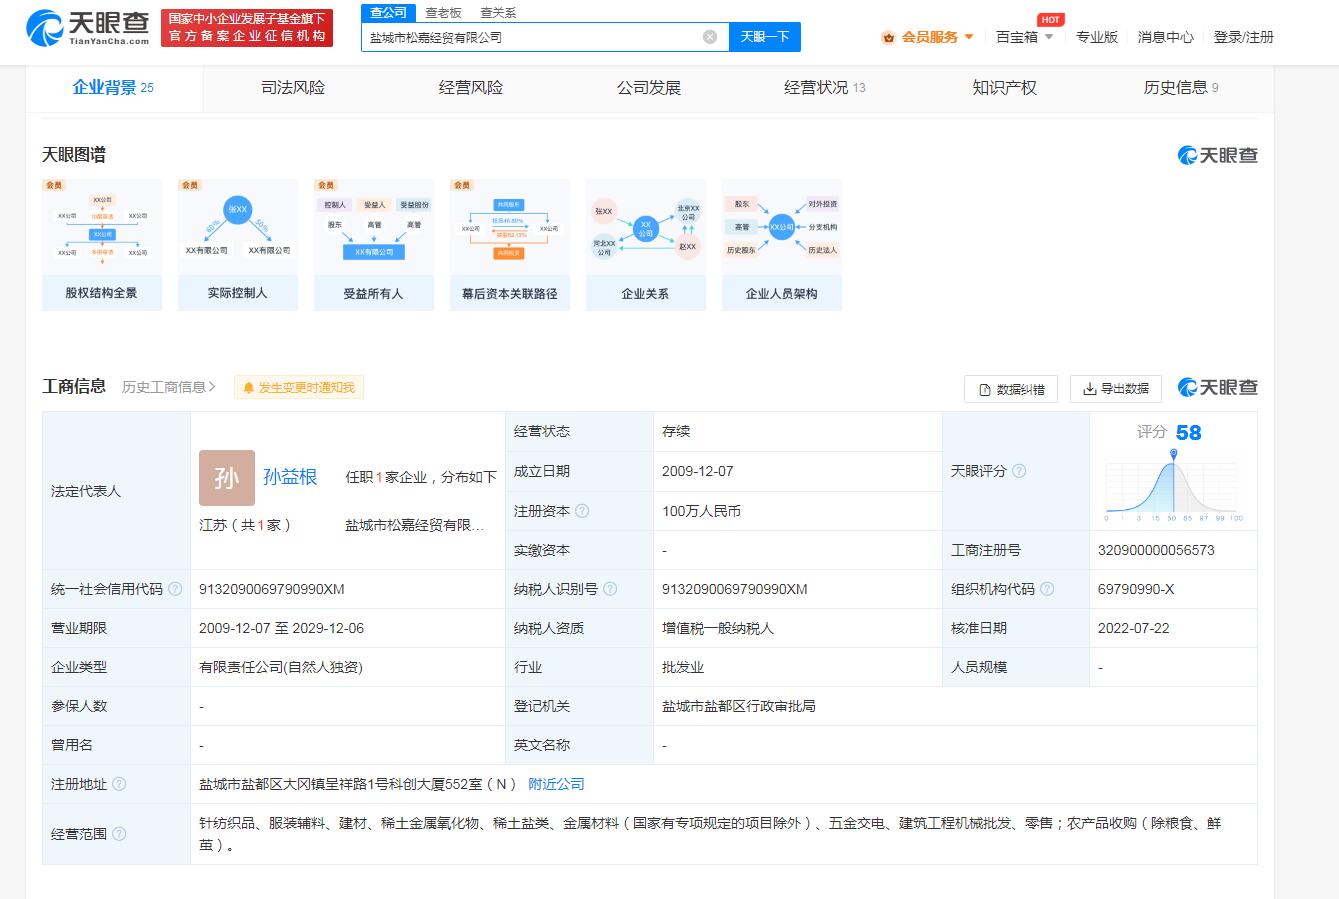Open 幕后资本关联路径 graph thumbnail

[x=510, y=245]
